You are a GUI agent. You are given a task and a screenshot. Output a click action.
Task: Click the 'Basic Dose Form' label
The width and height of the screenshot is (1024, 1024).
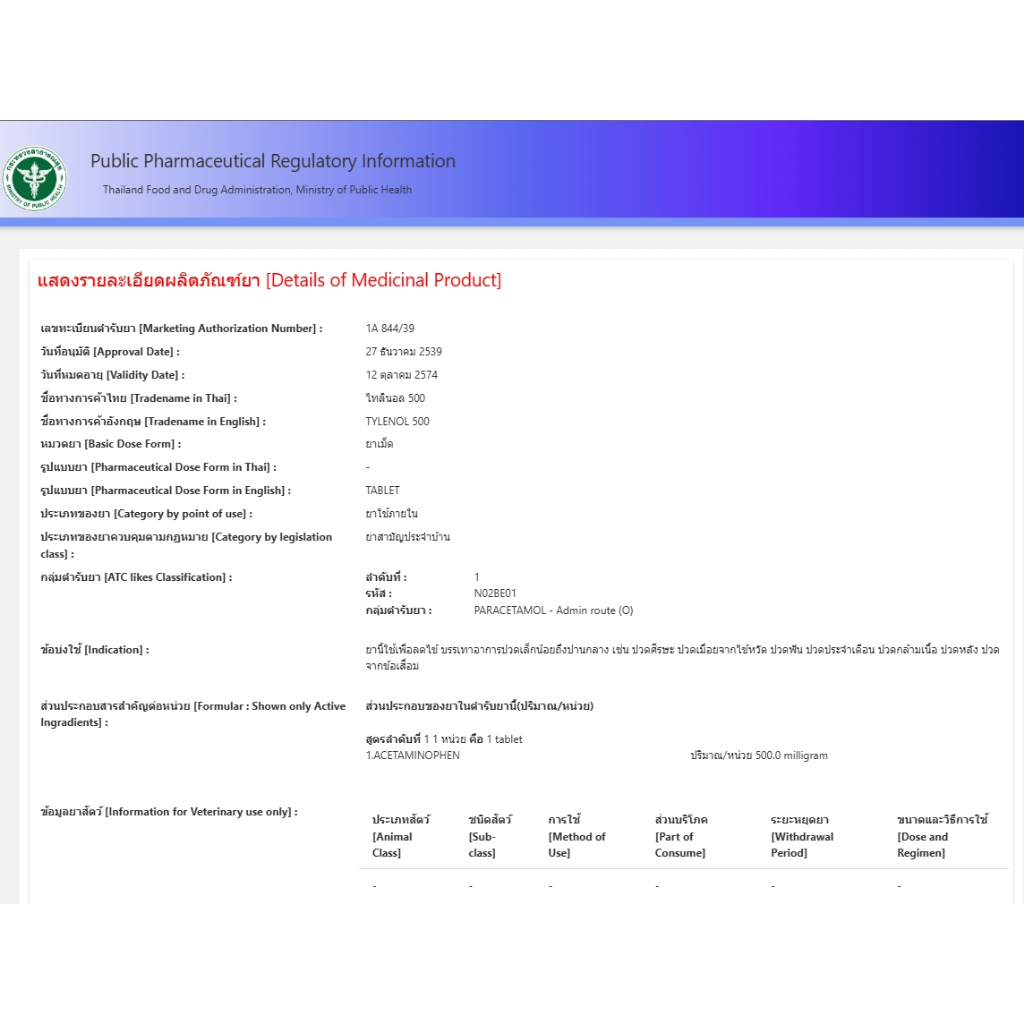coord(110,444)
